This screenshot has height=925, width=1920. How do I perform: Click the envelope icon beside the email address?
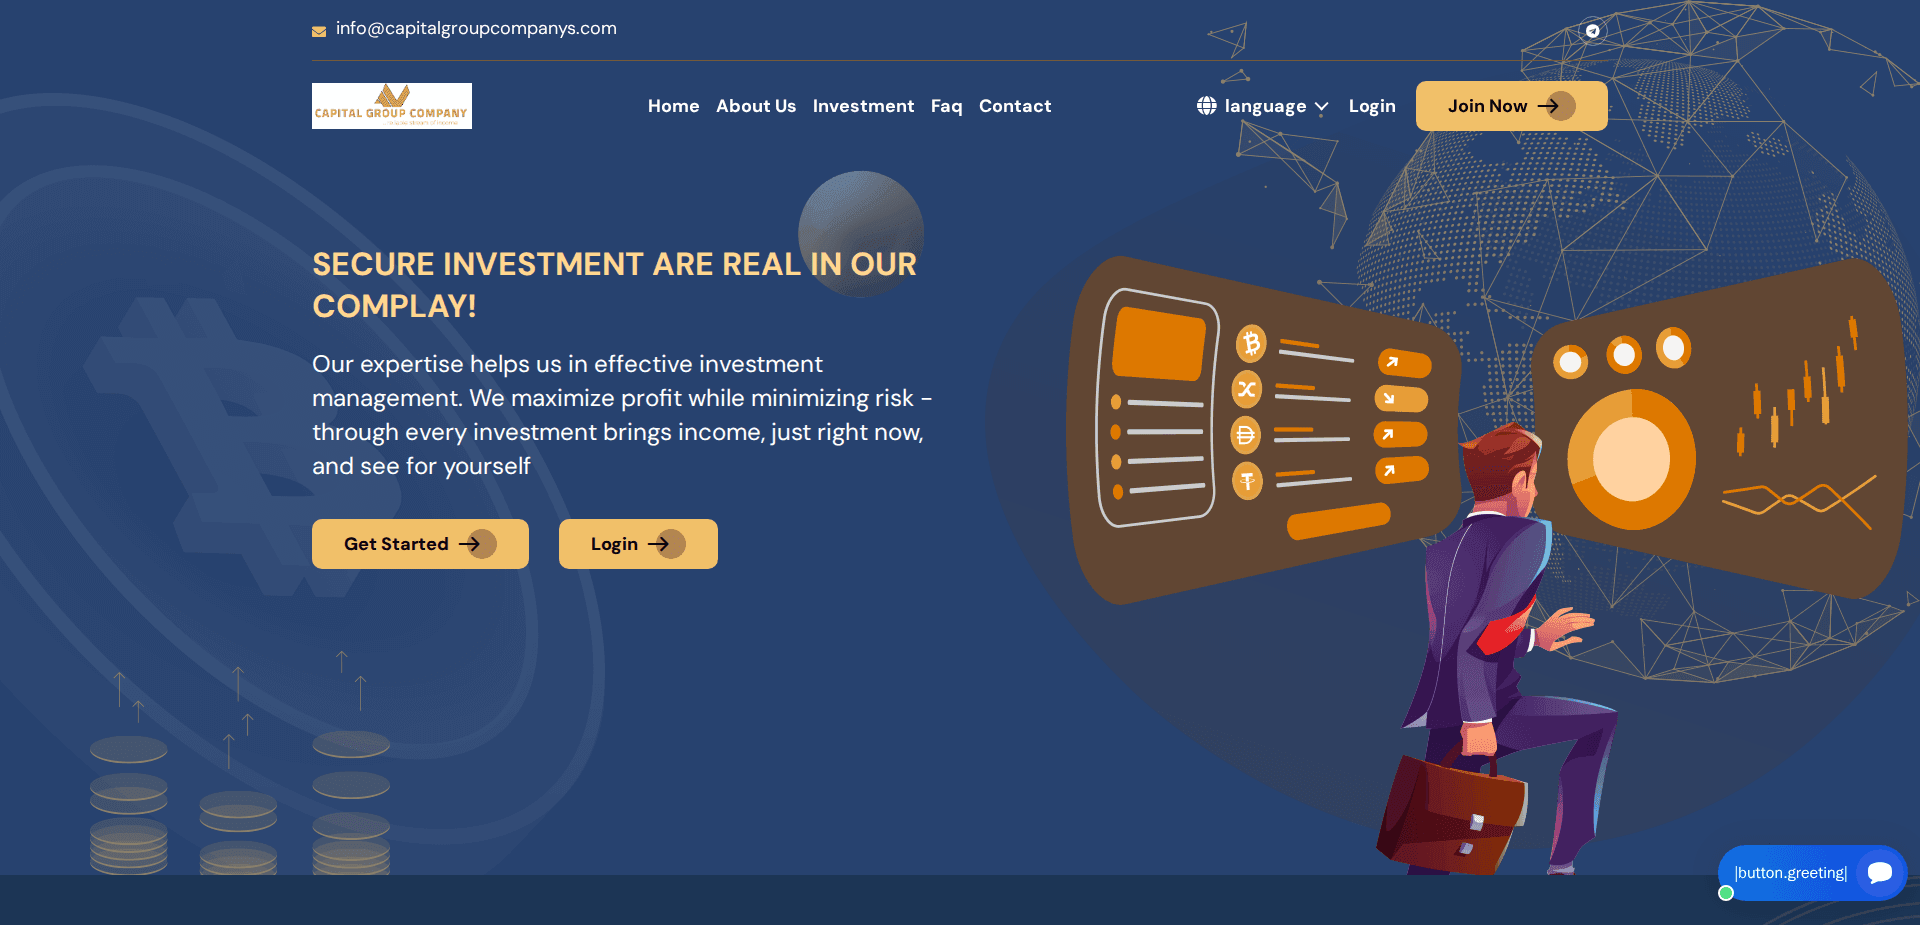(319, 31)
